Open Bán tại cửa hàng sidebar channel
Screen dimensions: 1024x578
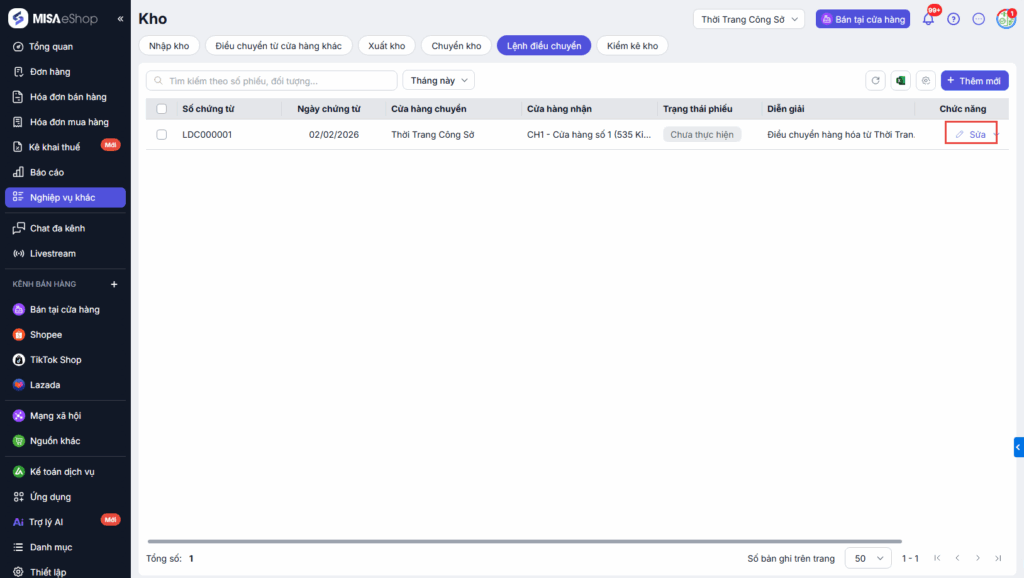[x=64, y=310]
